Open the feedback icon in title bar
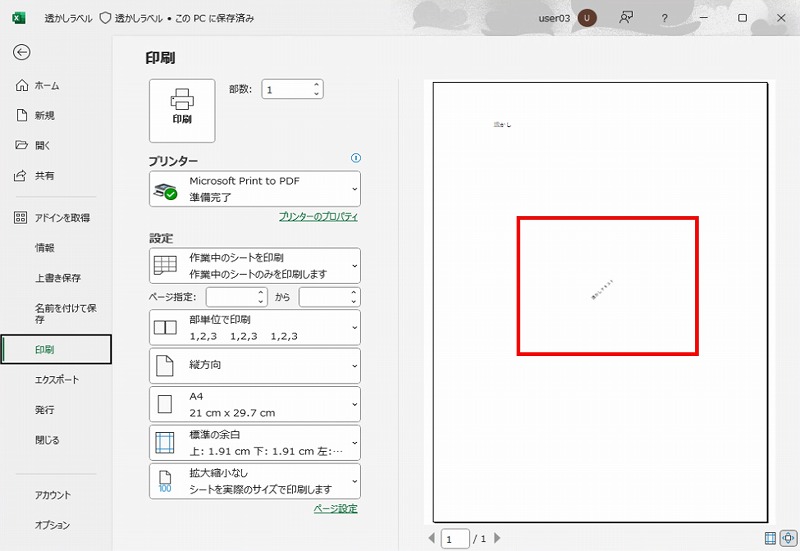The width and height of the screenshot is (800, 551). click(x=626, y=18)
